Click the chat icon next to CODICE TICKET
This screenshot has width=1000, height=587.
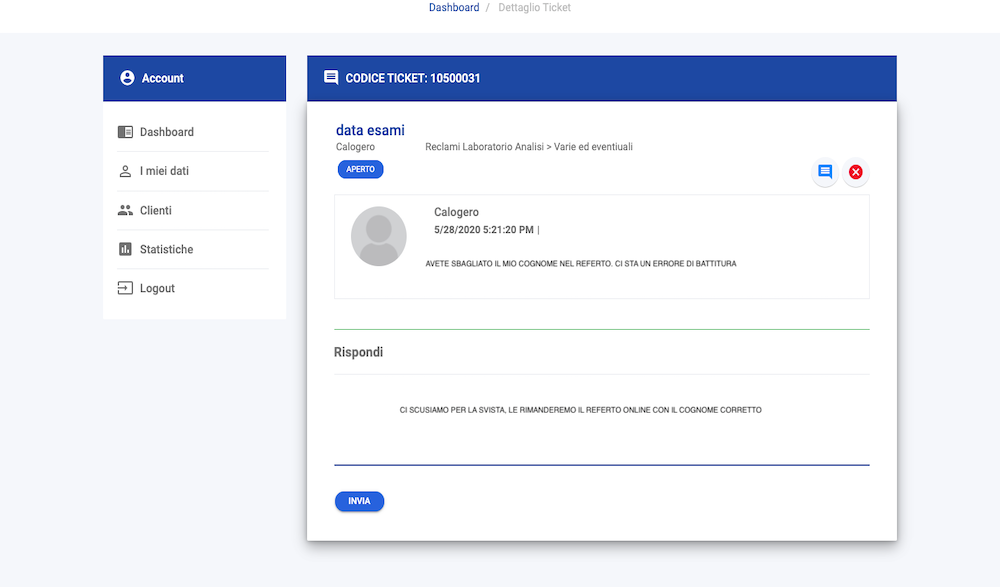[331, 78]
